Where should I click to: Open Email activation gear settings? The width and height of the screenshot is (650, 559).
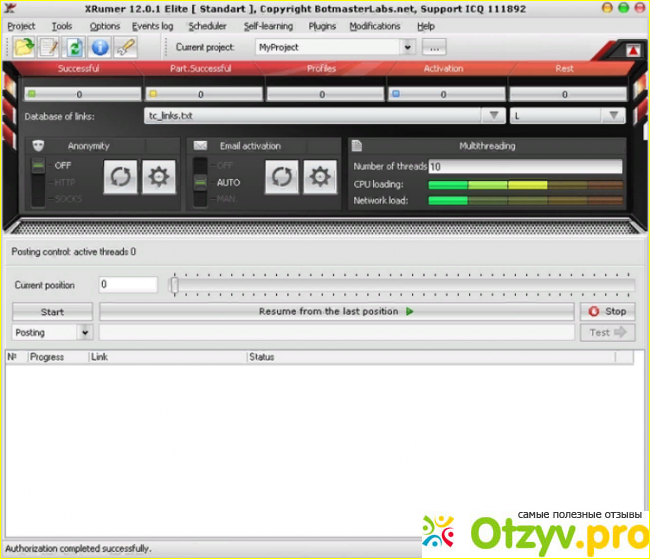(x=319, y=177)
